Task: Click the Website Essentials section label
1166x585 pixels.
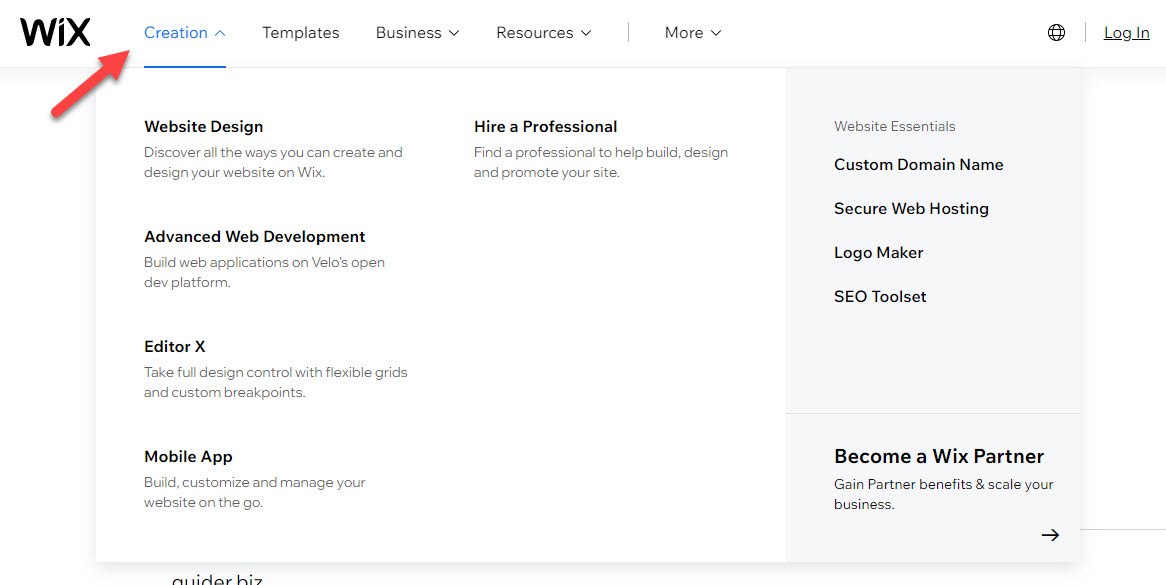Action: pyautogui.click(x=895, y=126)
